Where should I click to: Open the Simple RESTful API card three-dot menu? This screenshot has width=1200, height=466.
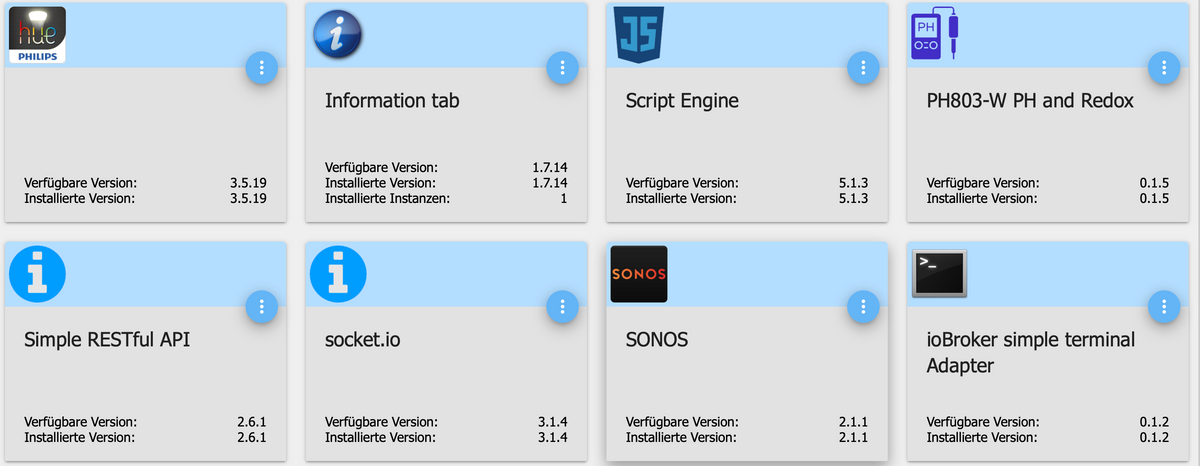[x=262, y=307]
